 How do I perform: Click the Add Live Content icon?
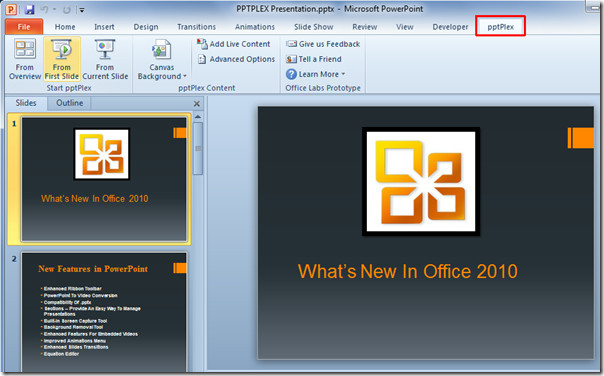tap(202, 44)
